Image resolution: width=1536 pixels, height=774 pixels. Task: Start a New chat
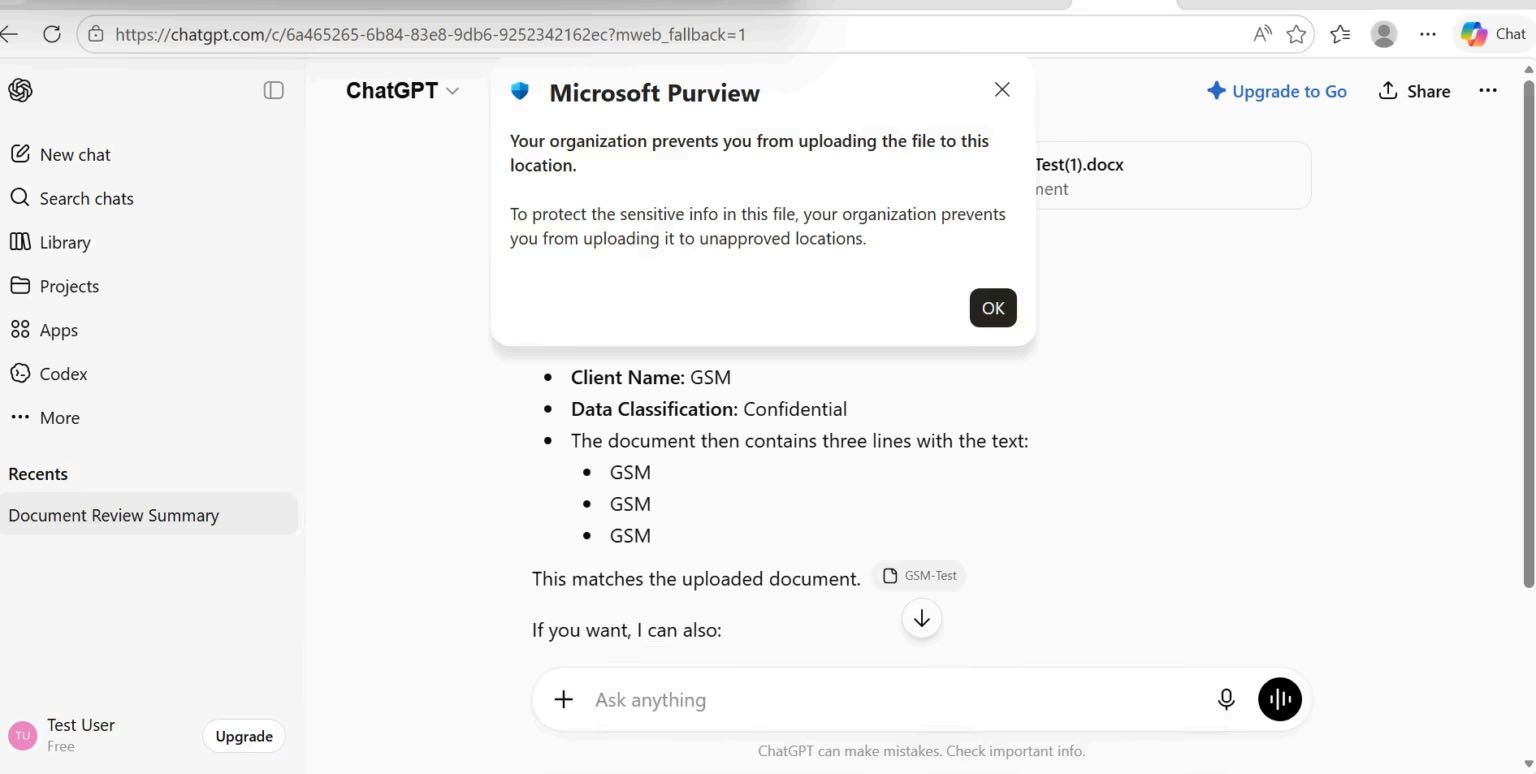[x=60, y=154]
